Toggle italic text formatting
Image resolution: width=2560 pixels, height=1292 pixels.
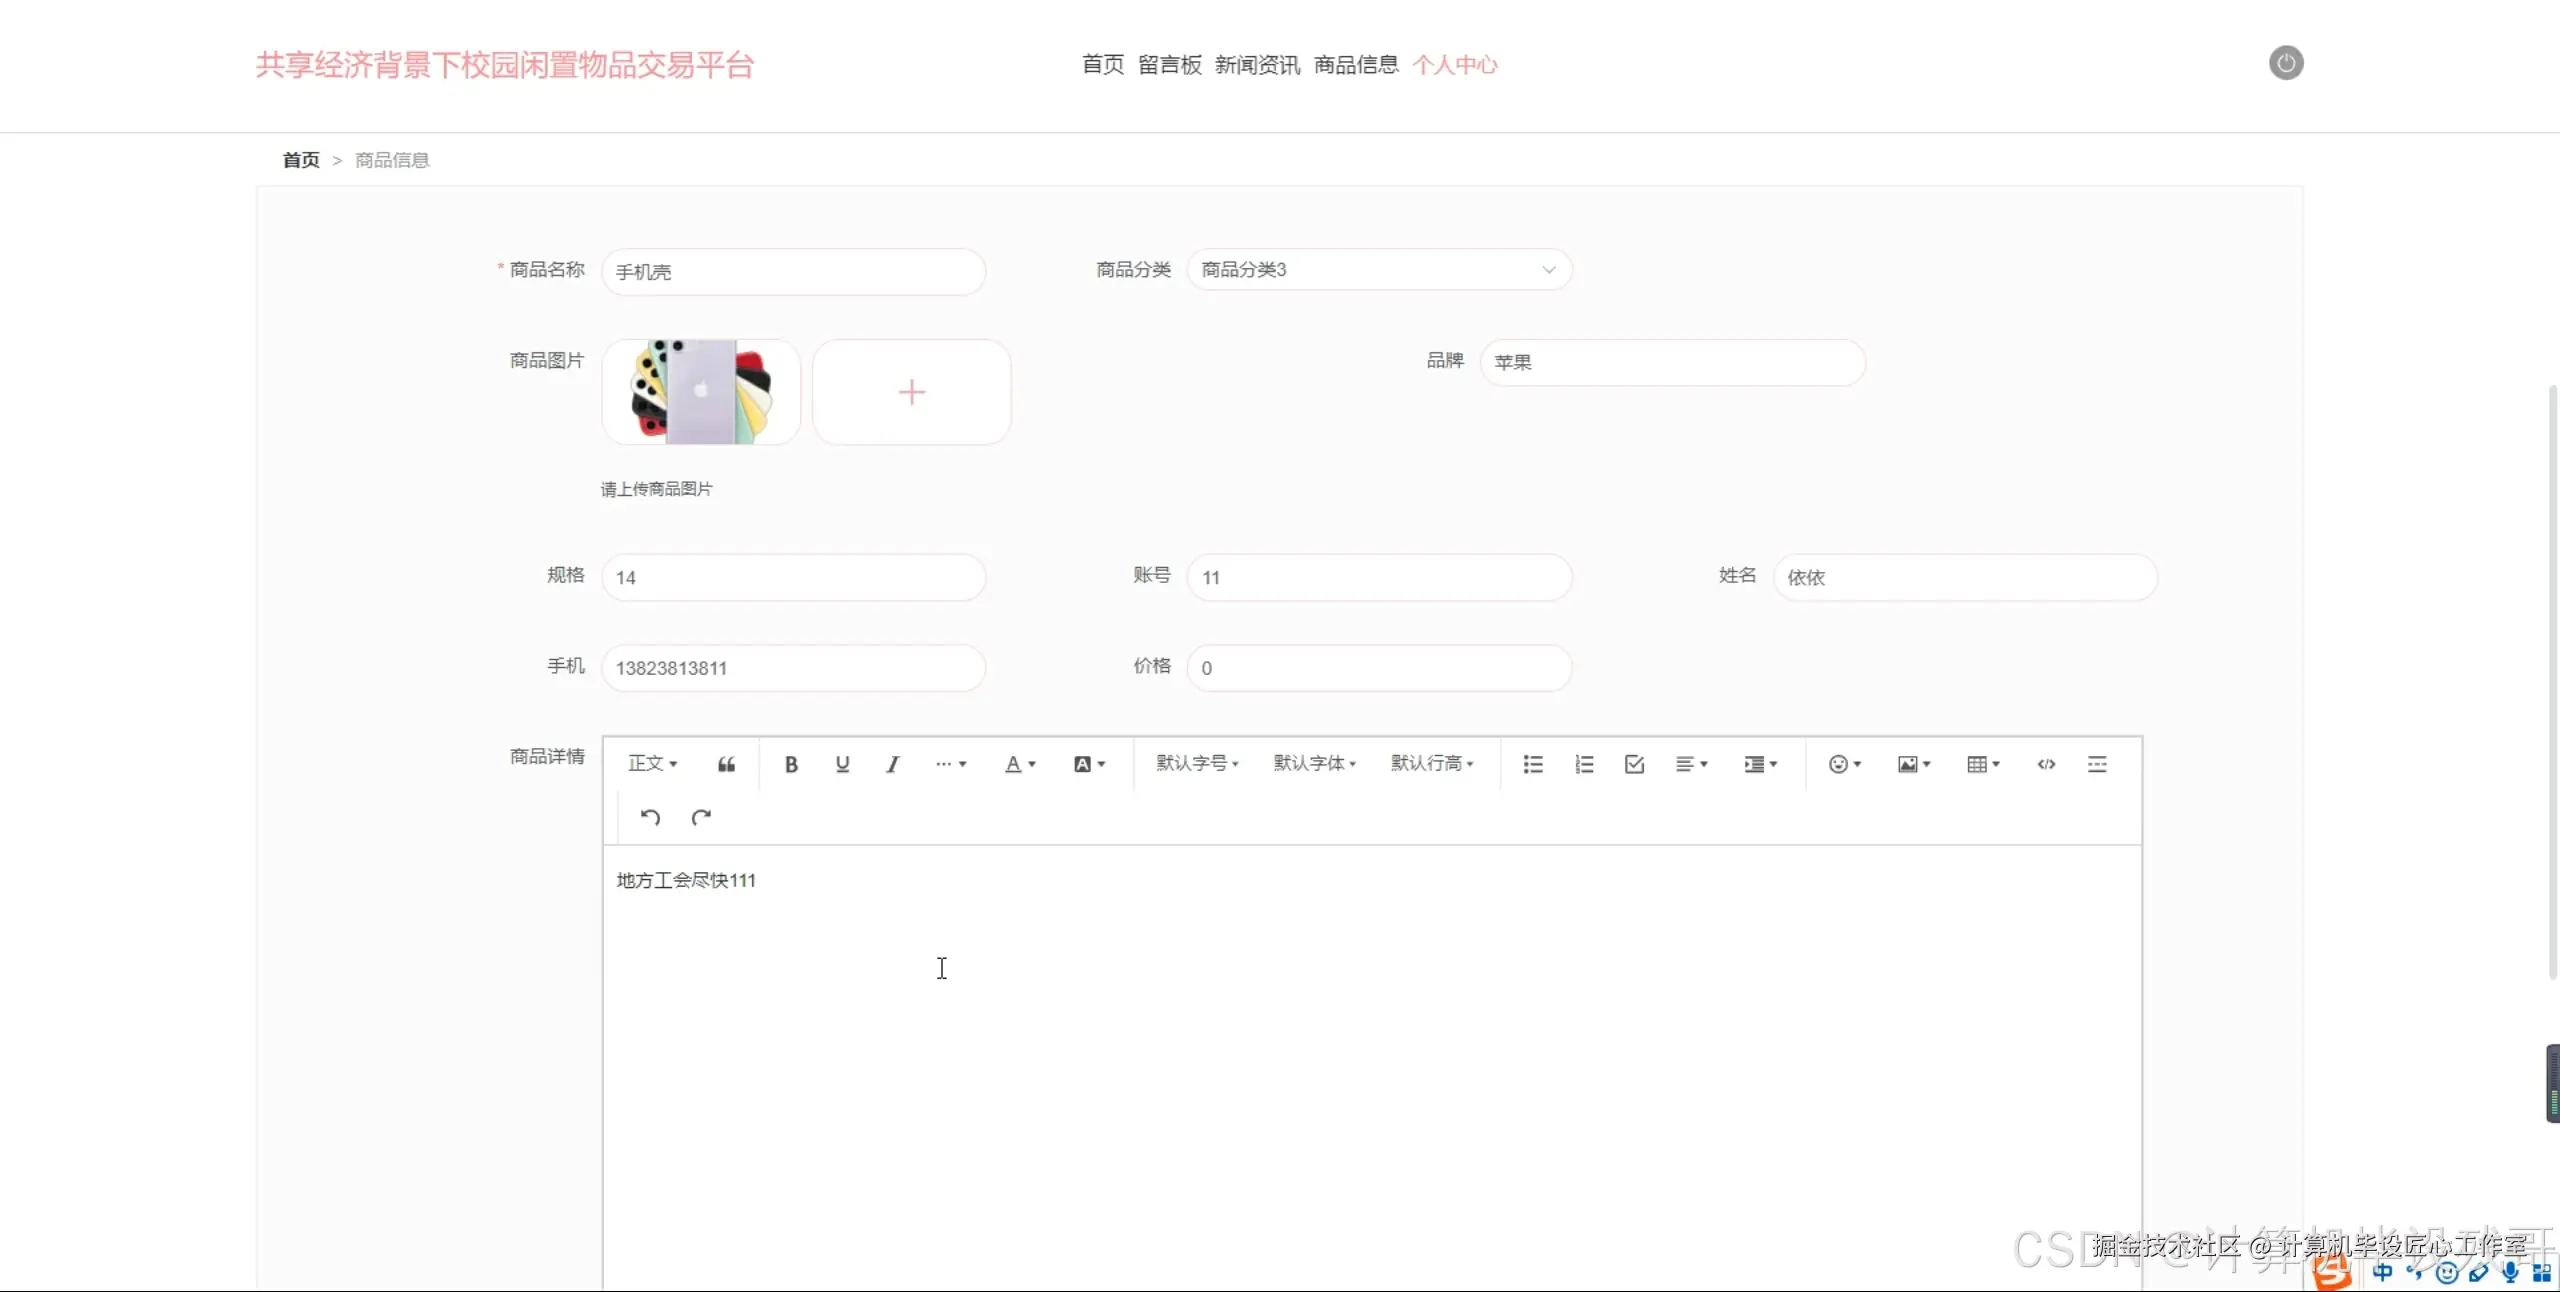point(893,764)
